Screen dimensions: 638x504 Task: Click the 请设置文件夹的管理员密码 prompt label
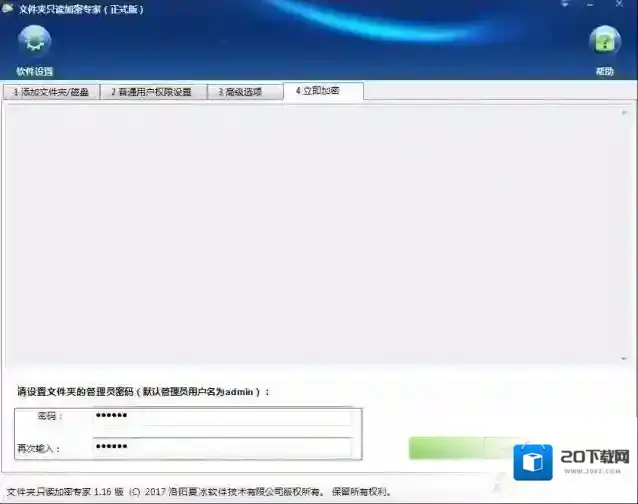click(x=143, y=392)
